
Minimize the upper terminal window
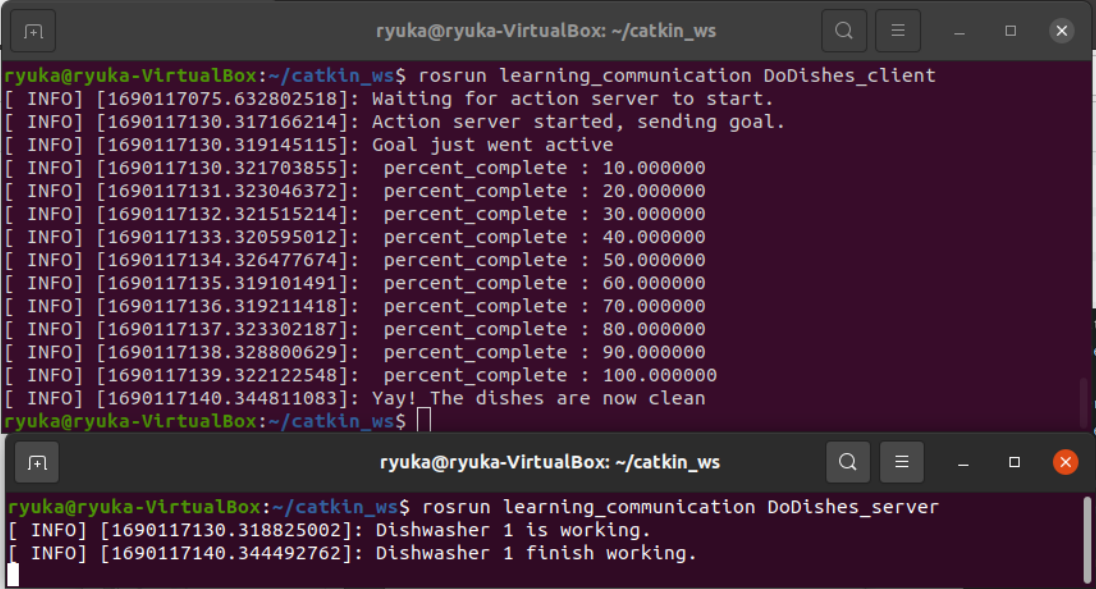[x=959, y=31]
